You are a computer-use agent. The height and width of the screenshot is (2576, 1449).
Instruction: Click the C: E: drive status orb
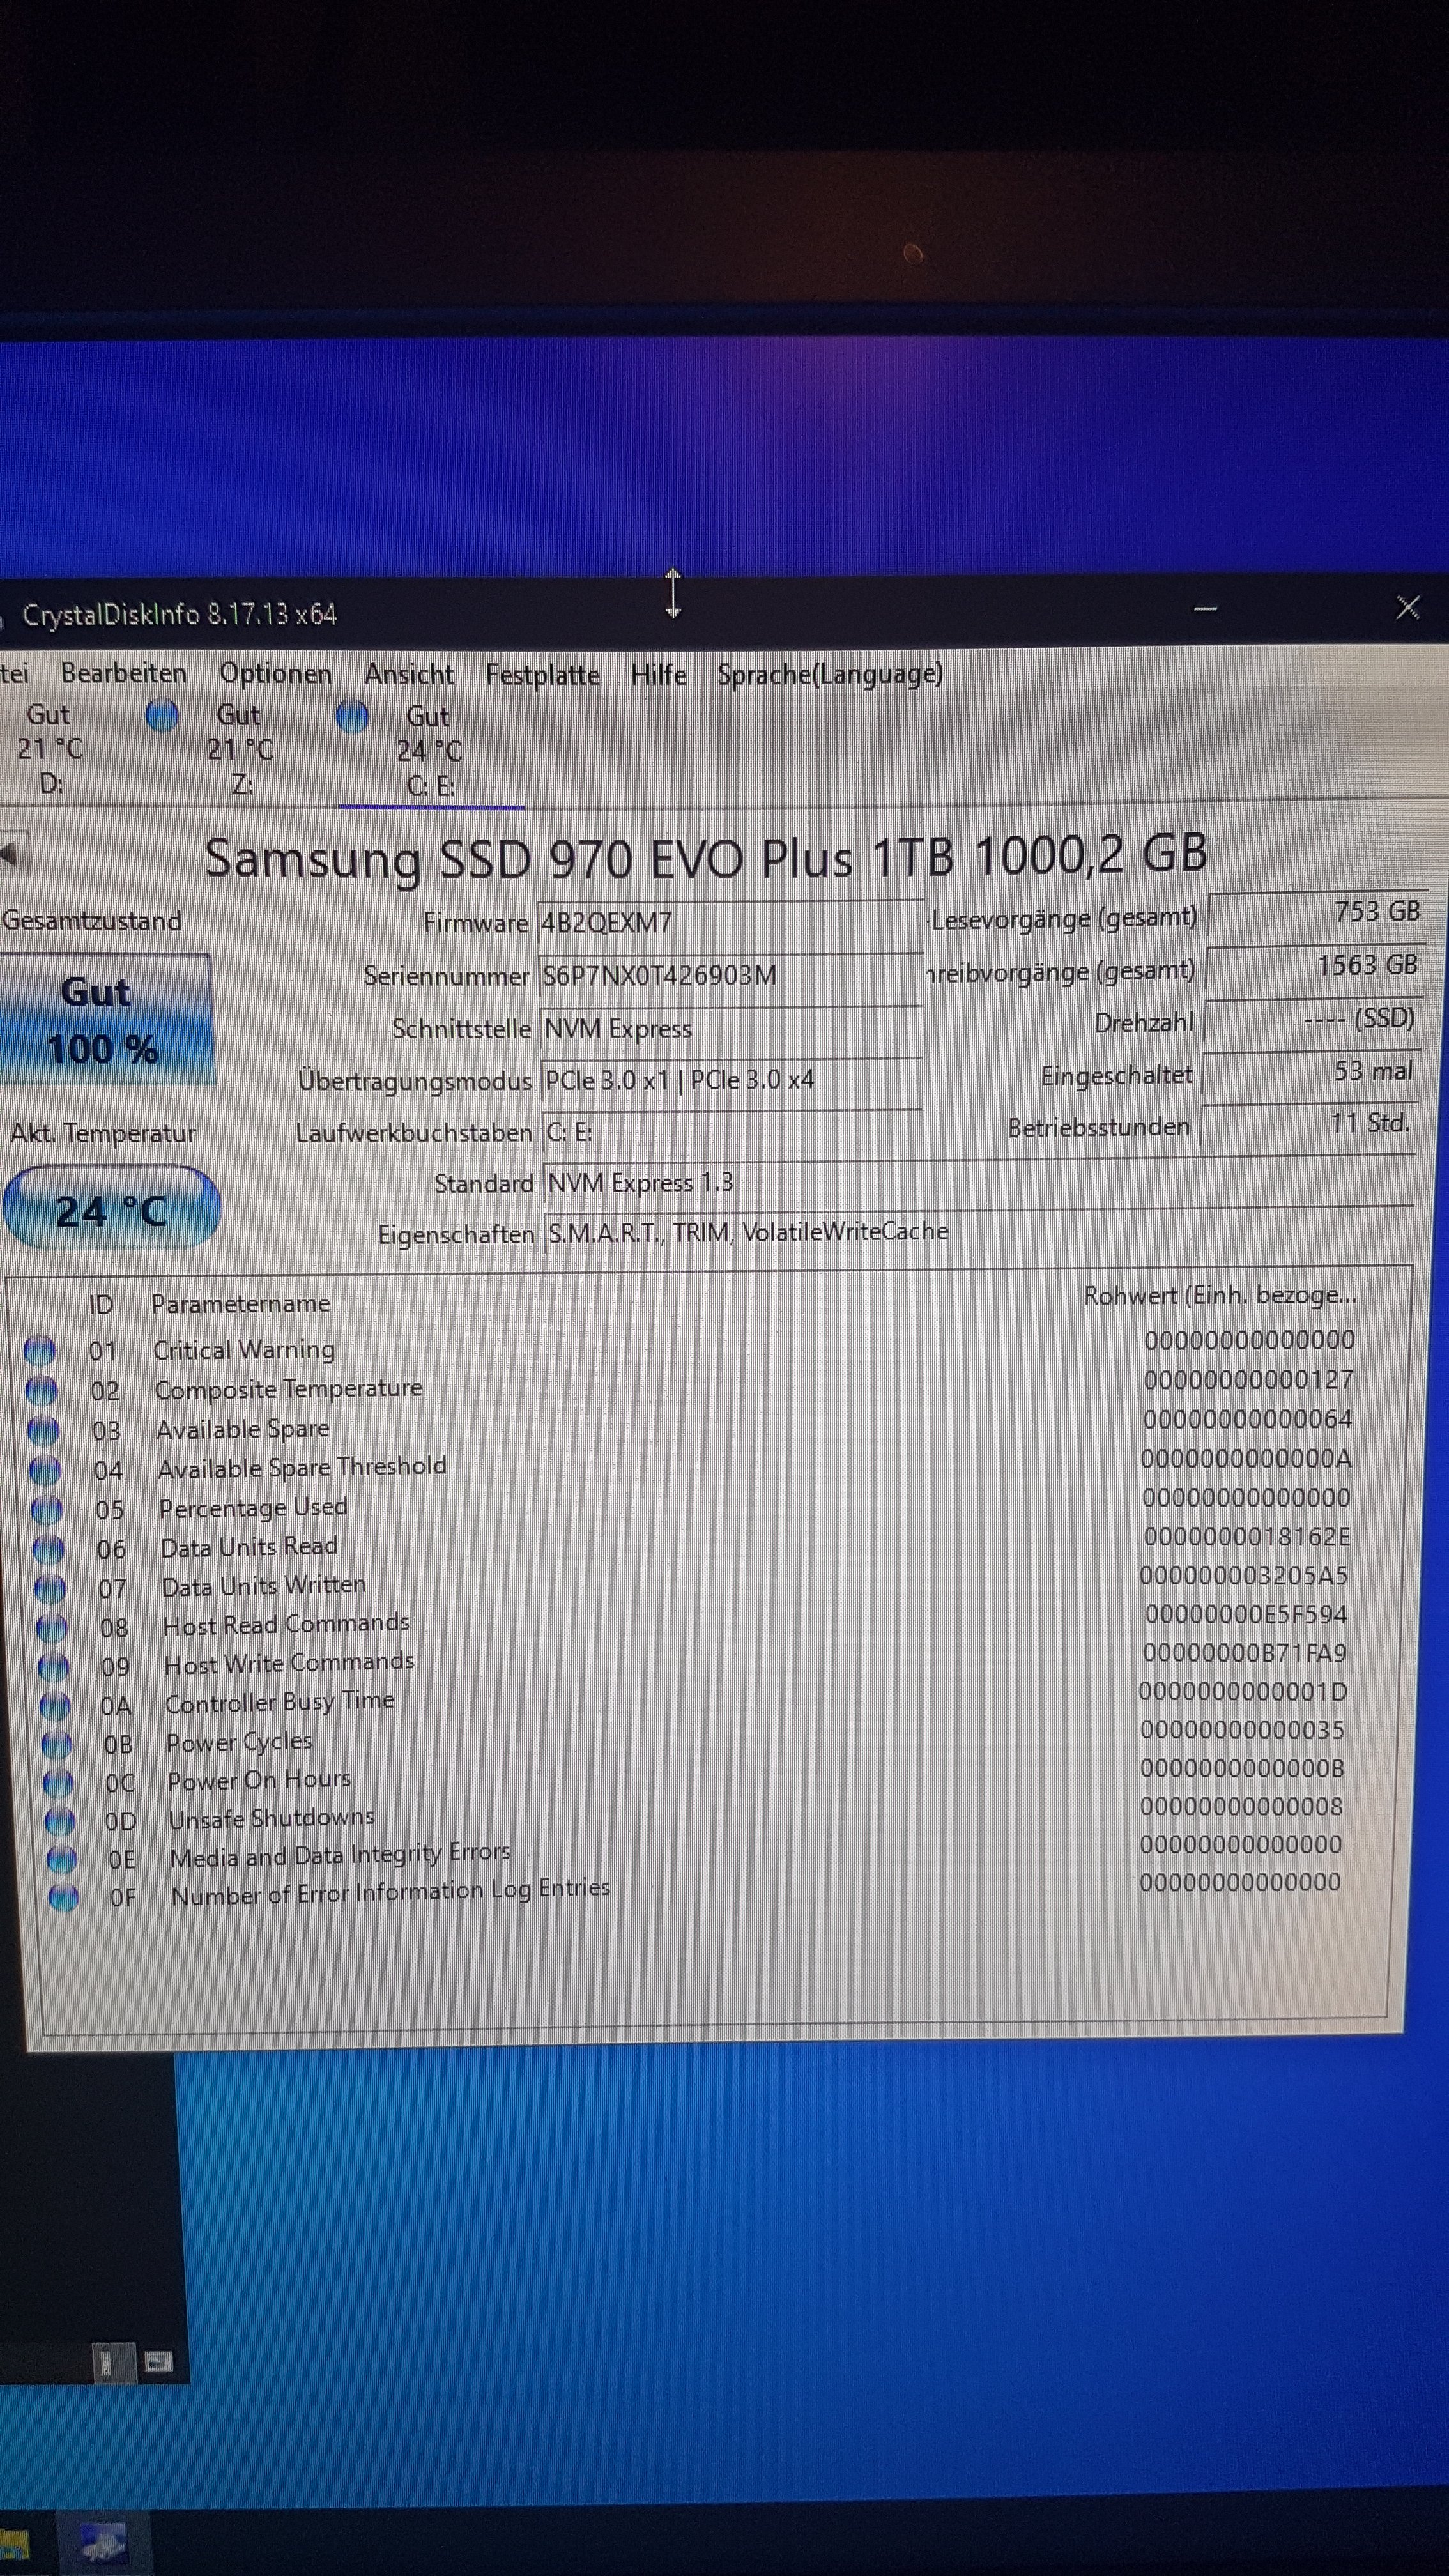pyautogui.click(x=352, y=716)
